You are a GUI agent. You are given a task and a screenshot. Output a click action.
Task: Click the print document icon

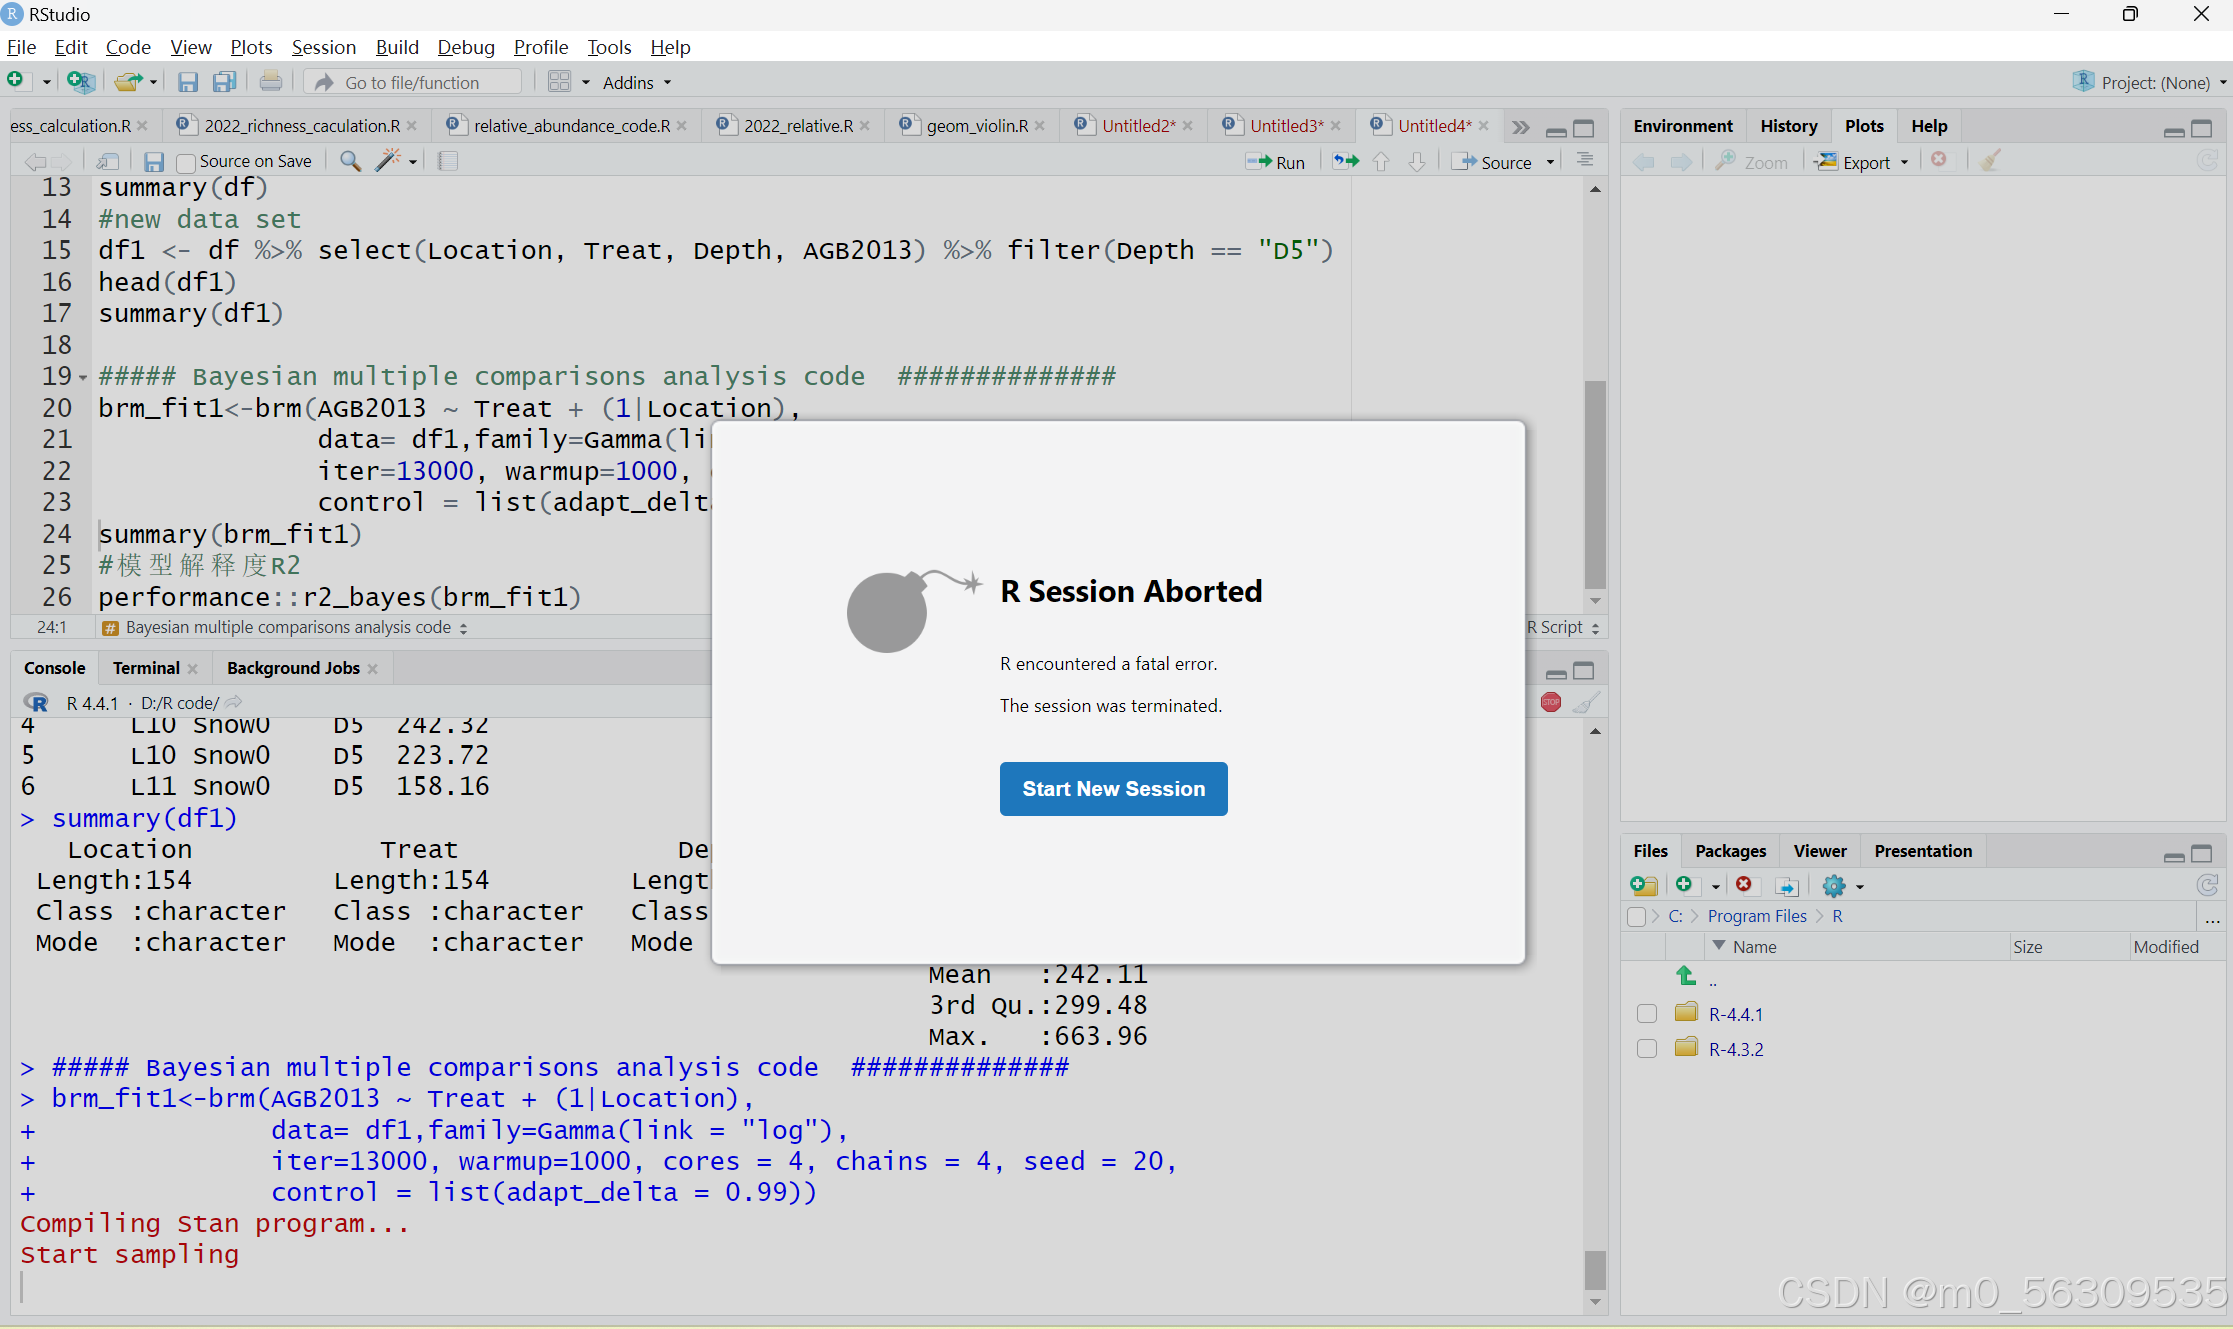[270, 82]
